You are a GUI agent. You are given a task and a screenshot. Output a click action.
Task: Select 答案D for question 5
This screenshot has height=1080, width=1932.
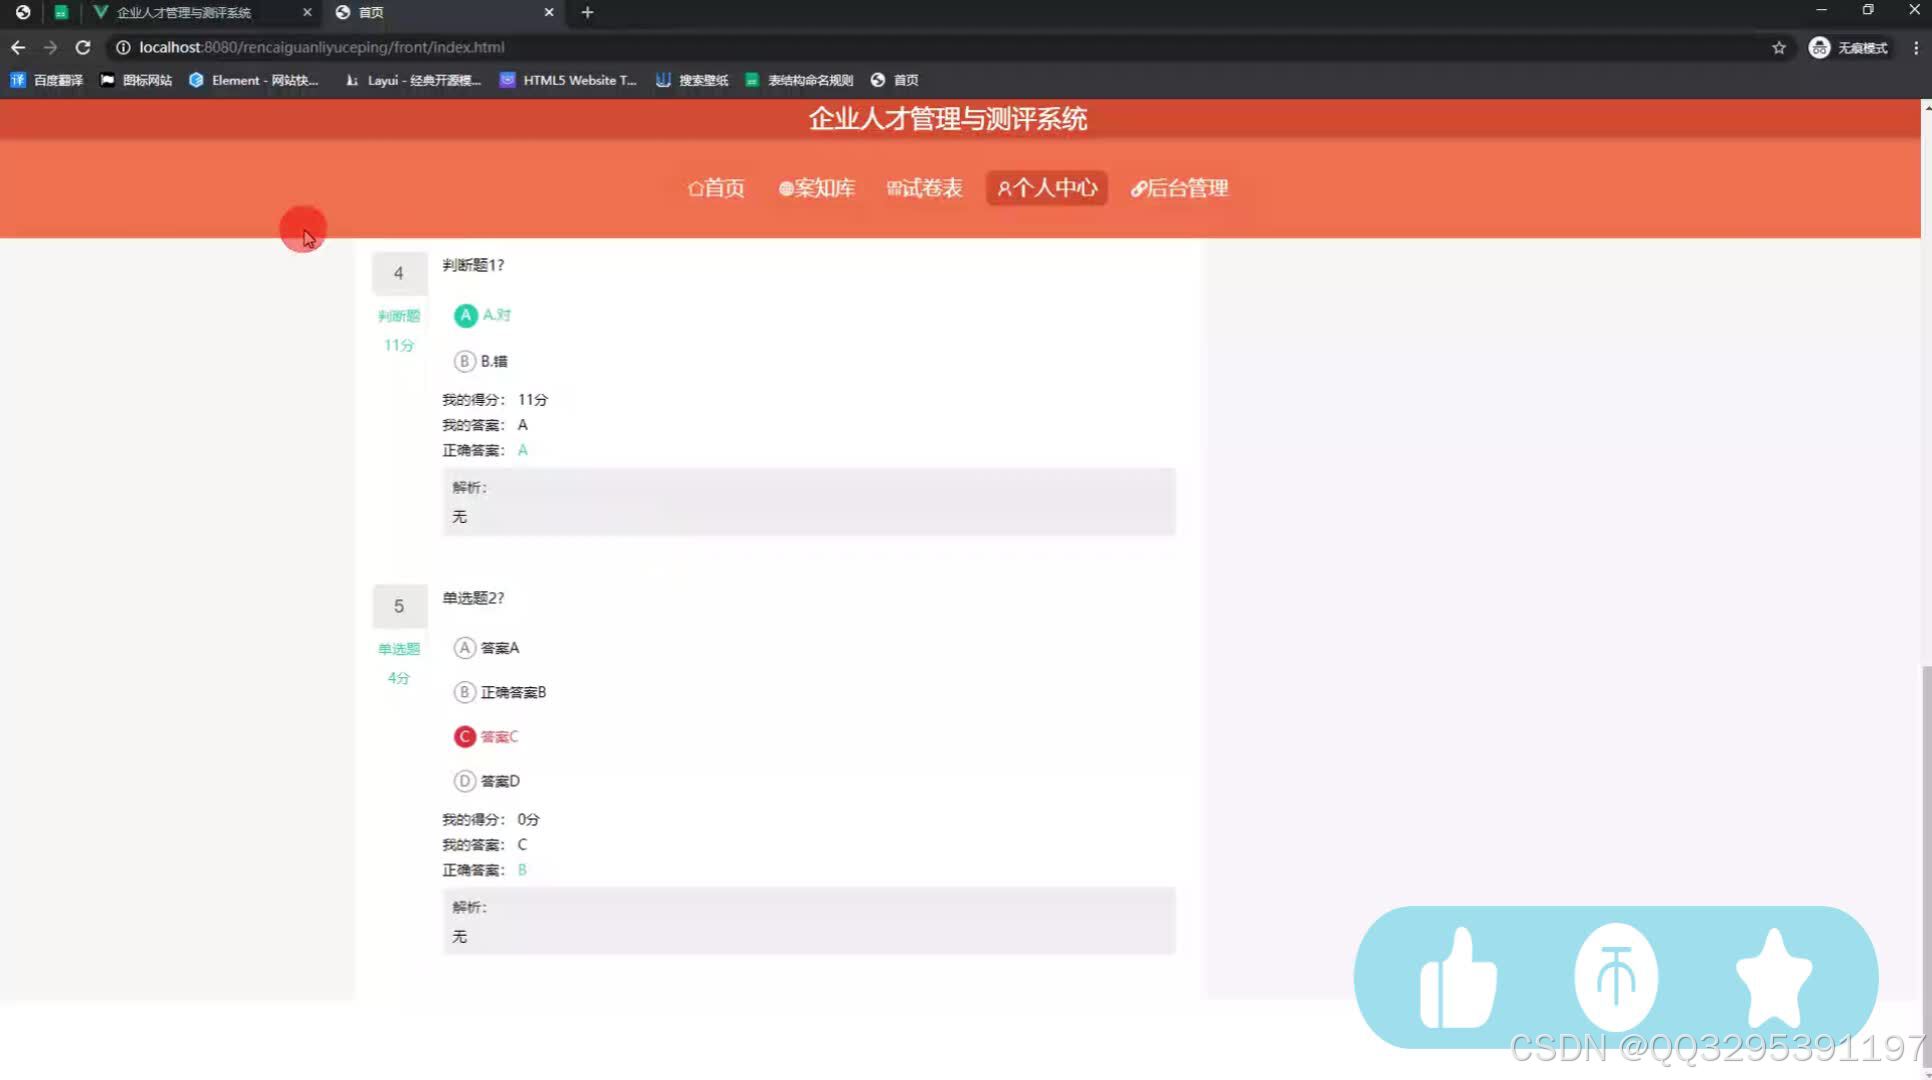[x=487, y=781]
